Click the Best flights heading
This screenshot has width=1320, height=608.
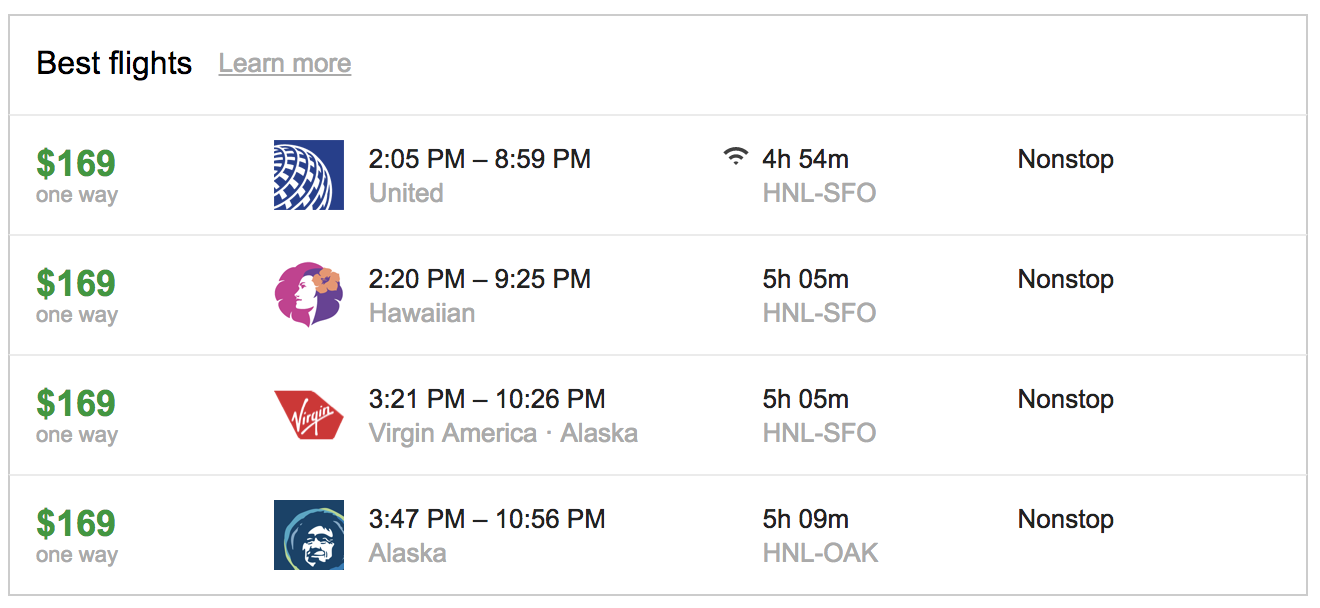(114, 63)
